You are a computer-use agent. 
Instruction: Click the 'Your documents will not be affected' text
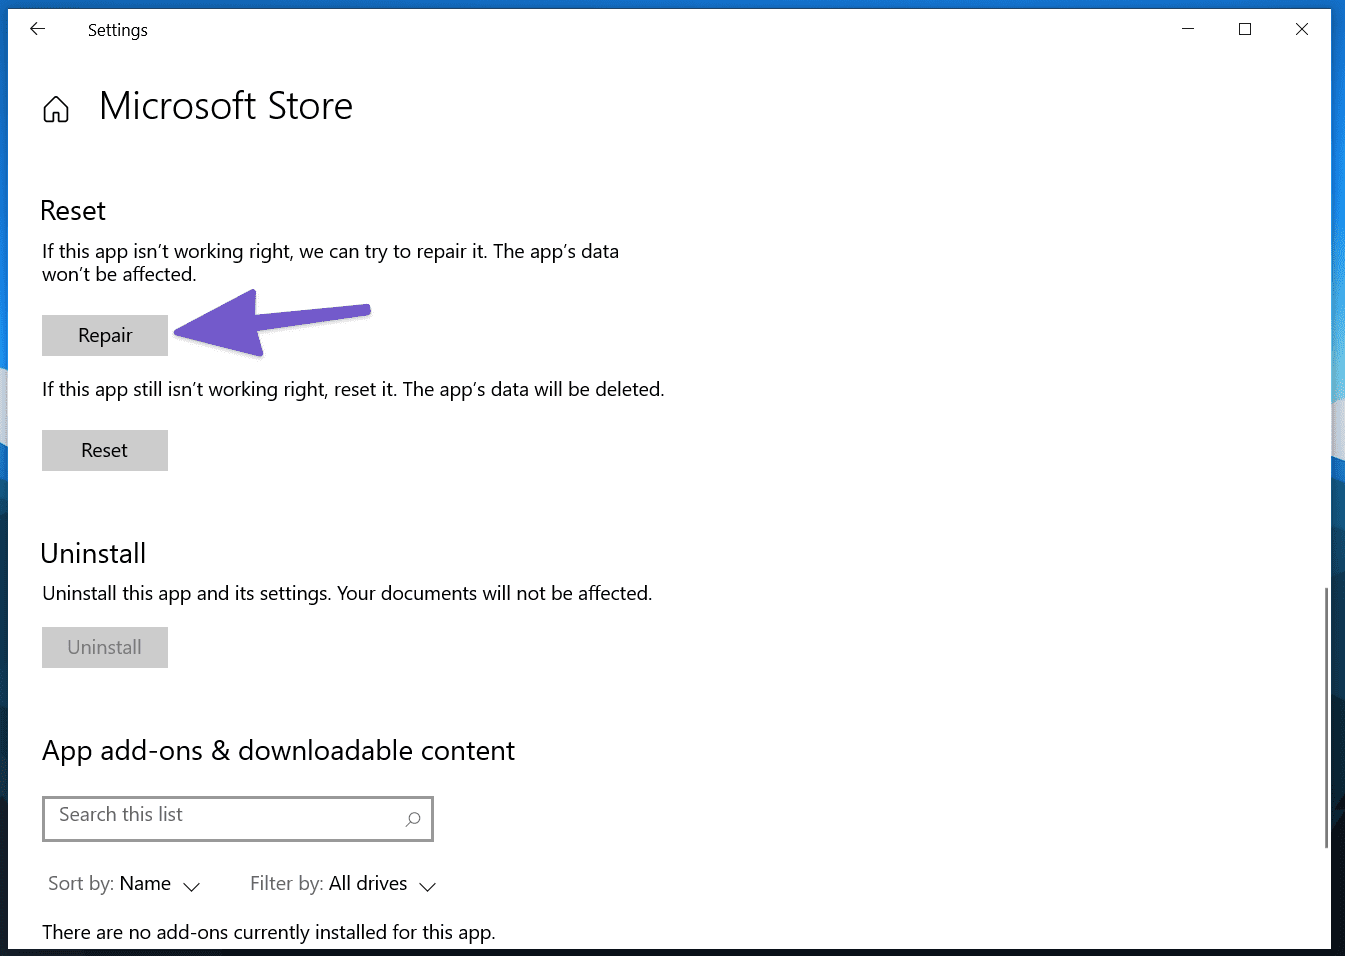point(494,593)
